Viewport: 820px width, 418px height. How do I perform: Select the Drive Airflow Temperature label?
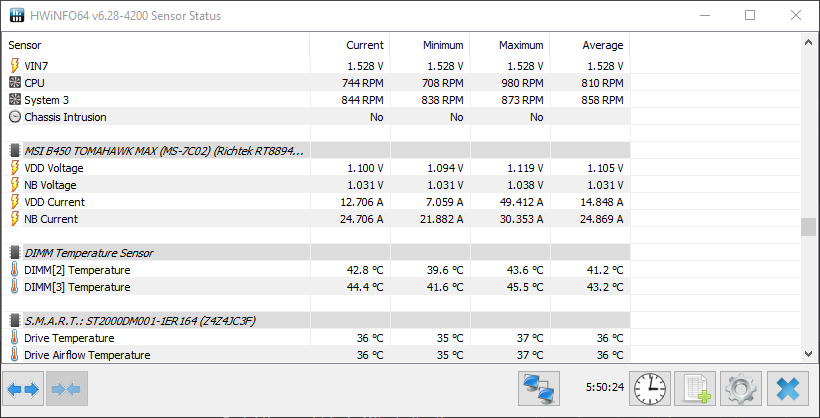(87, 355)
